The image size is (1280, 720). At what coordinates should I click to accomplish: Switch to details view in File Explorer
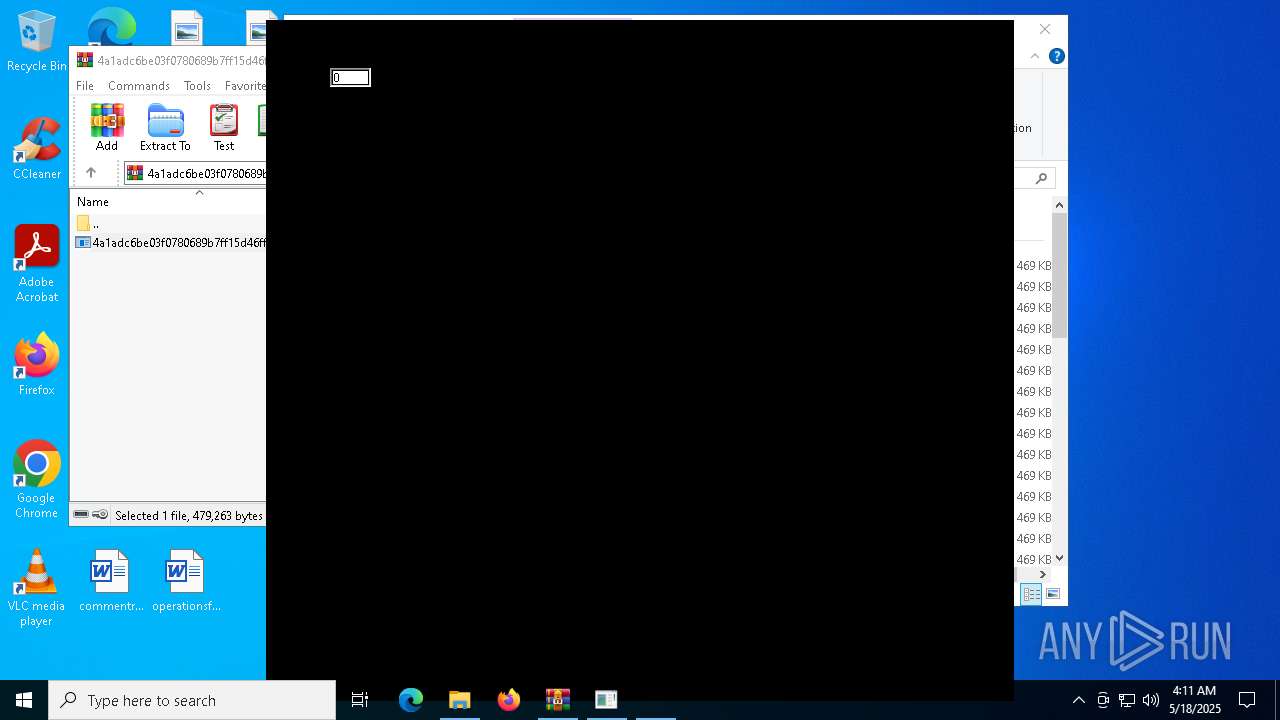pos(1031,594)
